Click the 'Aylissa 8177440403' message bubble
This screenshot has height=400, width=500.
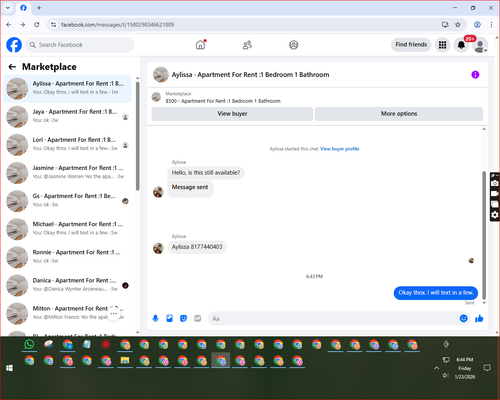[197, 247]
